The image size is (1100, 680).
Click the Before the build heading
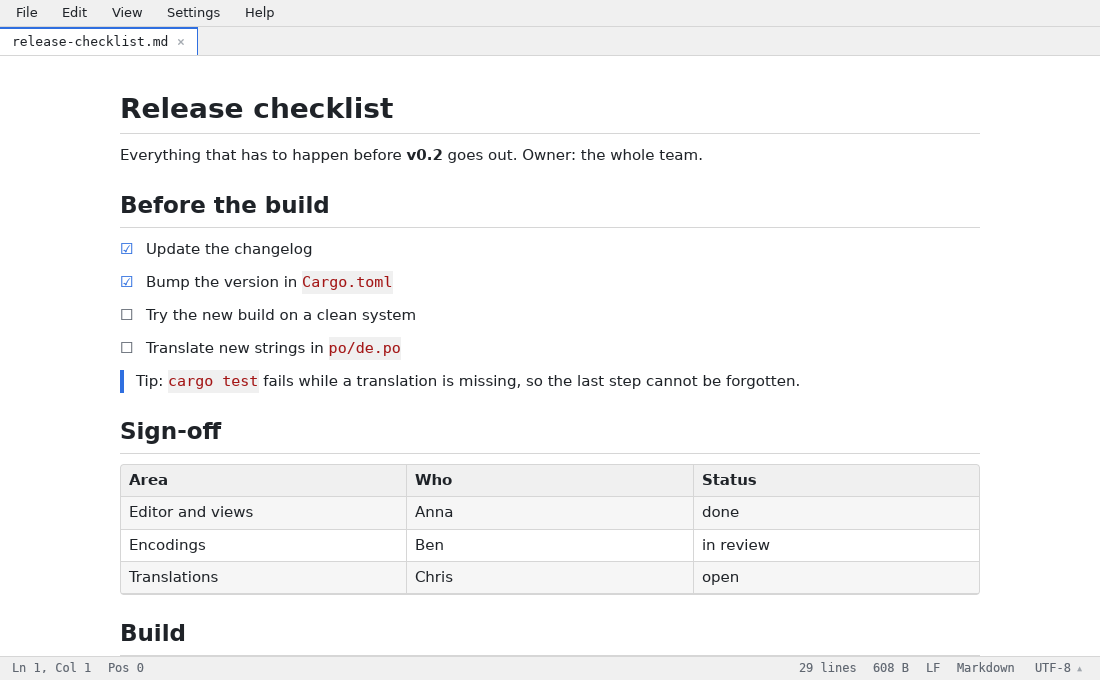(x=224, y=205)
